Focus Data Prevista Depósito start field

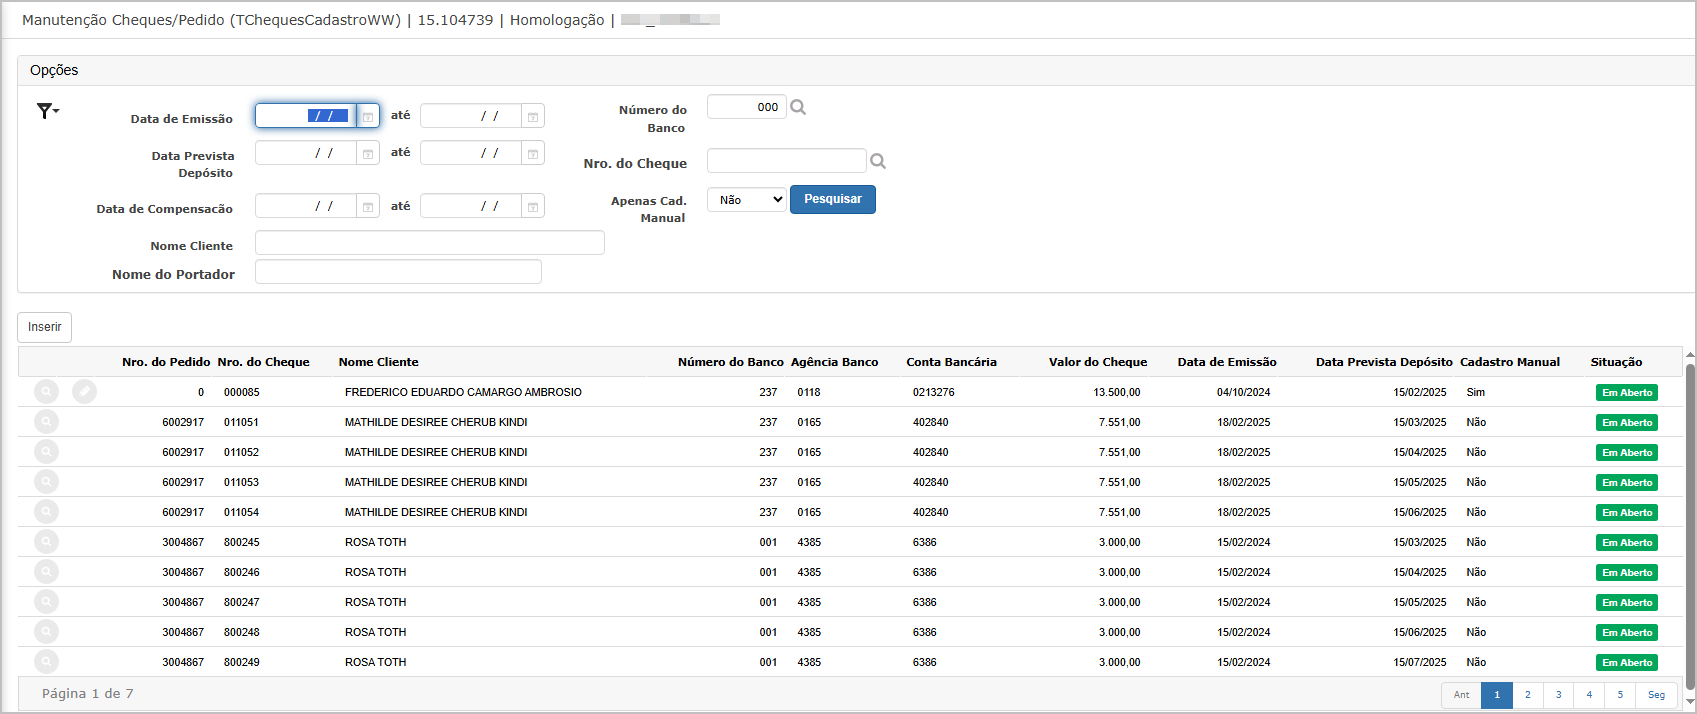point(306,153)
